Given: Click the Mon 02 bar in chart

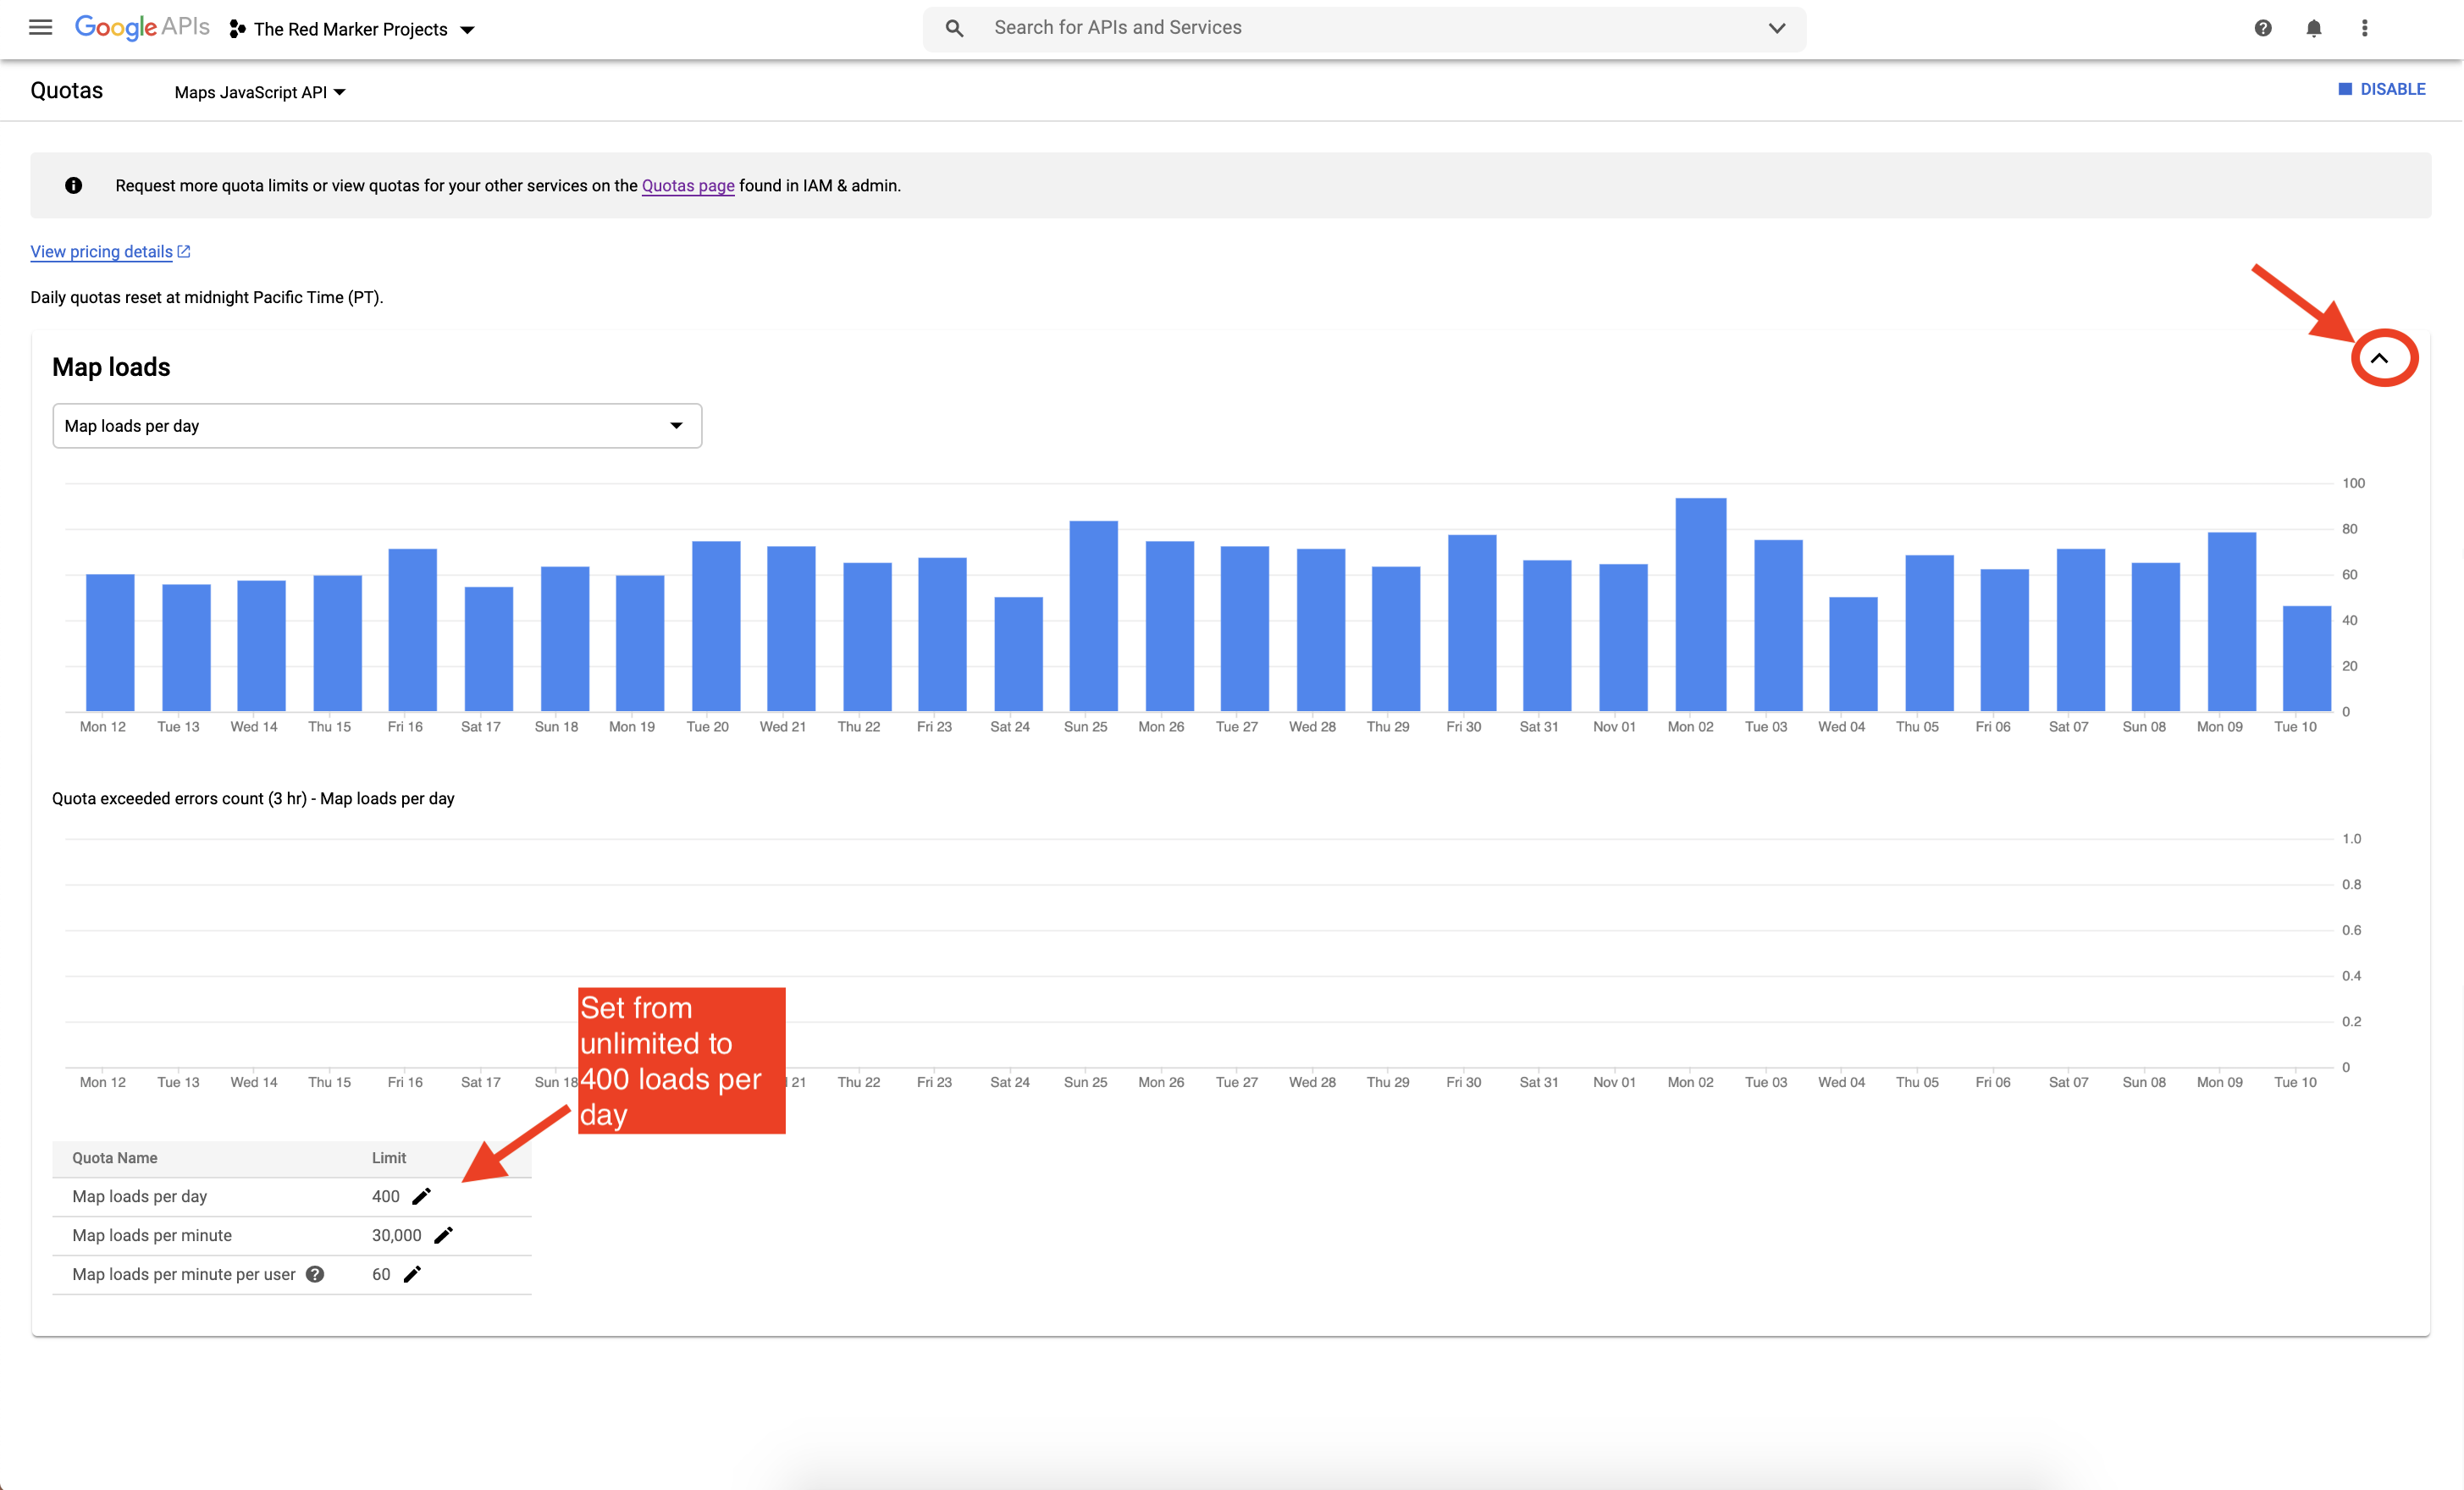Looking at the screenshot, I should [1700, 605].
